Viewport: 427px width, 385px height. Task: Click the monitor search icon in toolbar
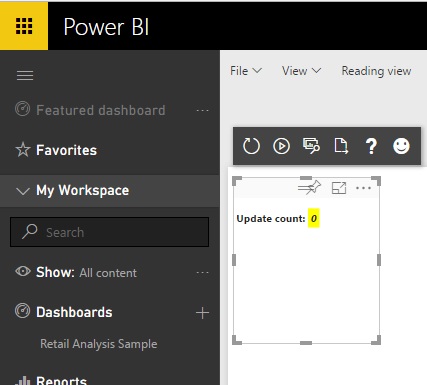tap(311, 146)
